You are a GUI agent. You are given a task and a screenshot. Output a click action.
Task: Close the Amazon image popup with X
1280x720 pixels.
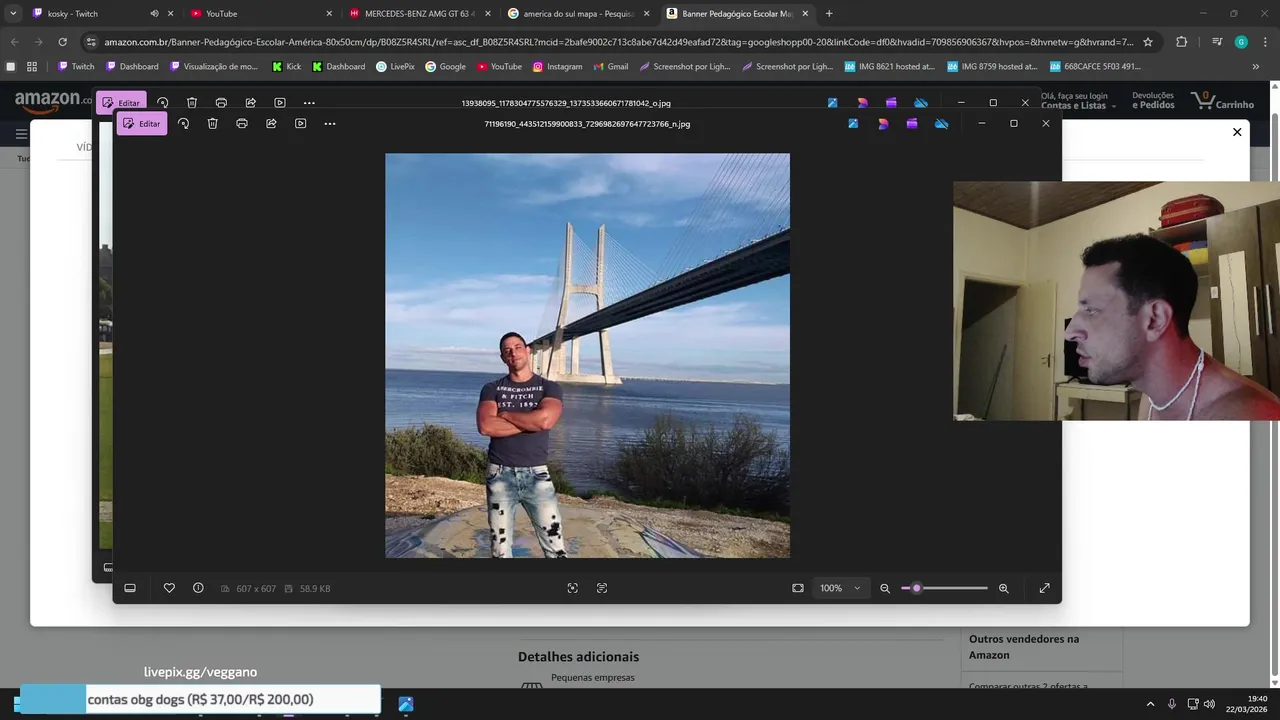(x=1237, y=132)
